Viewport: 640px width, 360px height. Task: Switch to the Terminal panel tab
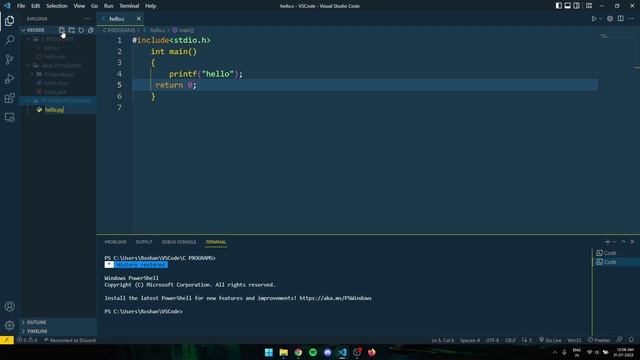[216, 242]
